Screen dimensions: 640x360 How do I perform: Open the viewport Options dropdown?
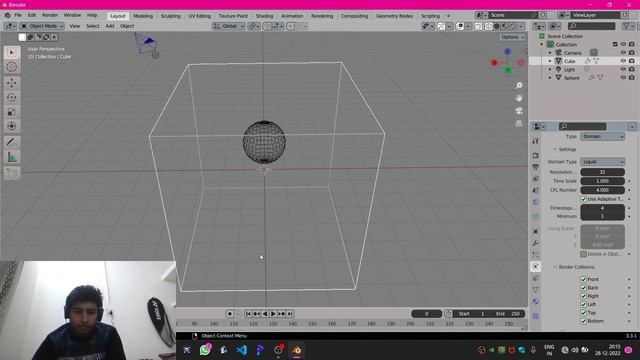click(x=512, y=37)
